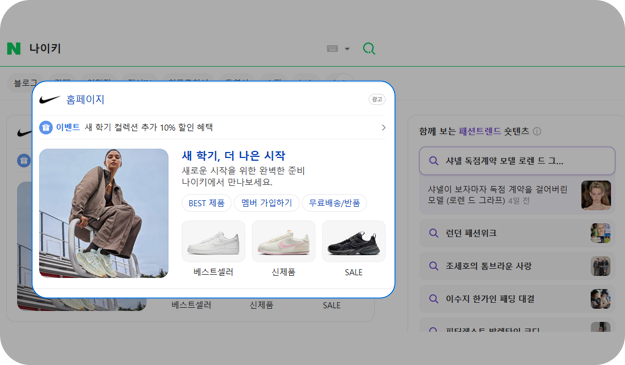Click search icon beside 샤넬 독점계약 모델

click(x=433, y=161)
